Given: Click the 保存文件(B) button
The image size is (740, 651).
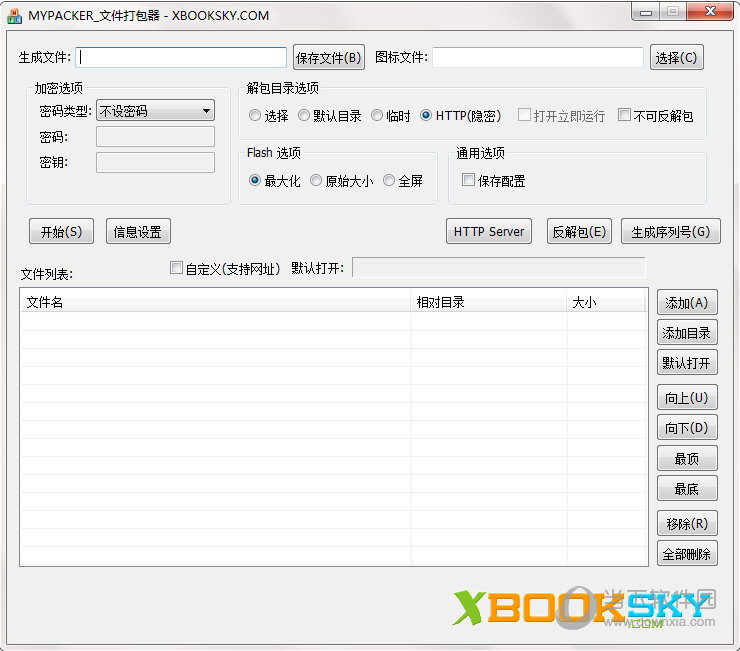Looking at the screenshot, I should point(328,57).
